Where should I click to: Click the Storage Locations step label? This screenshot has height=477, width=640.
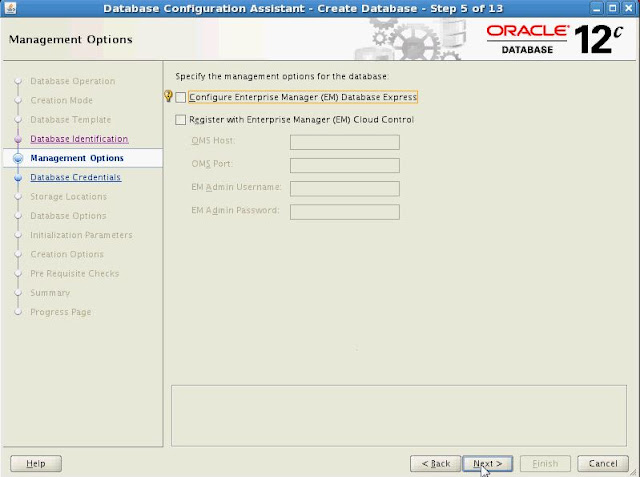(x=69, y=196)
